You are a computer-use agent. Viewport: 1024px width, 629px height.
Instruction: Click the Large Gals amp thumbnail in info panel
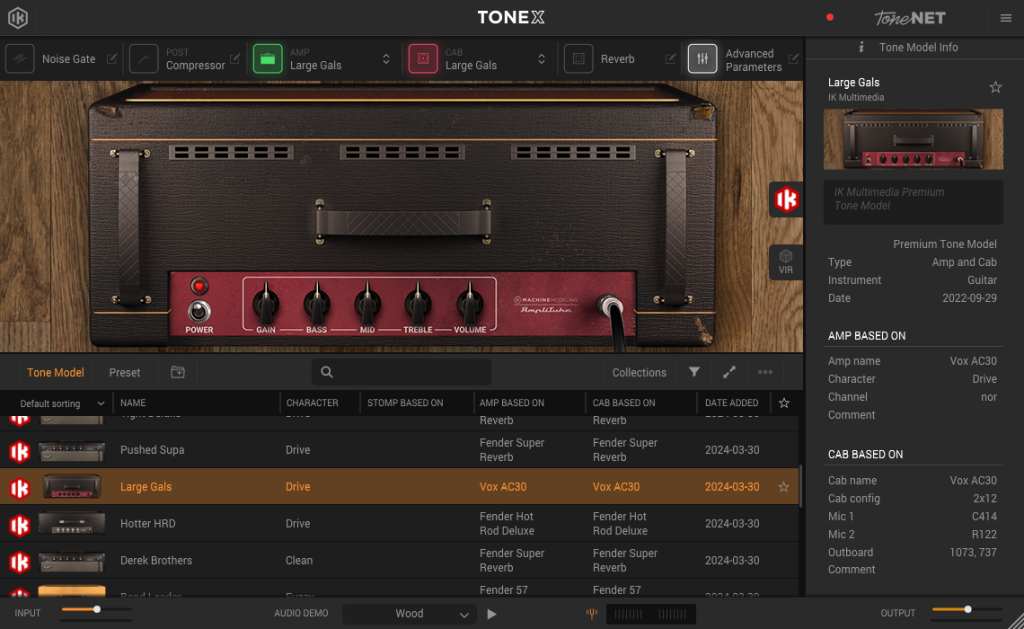click(x=913, y=139)
